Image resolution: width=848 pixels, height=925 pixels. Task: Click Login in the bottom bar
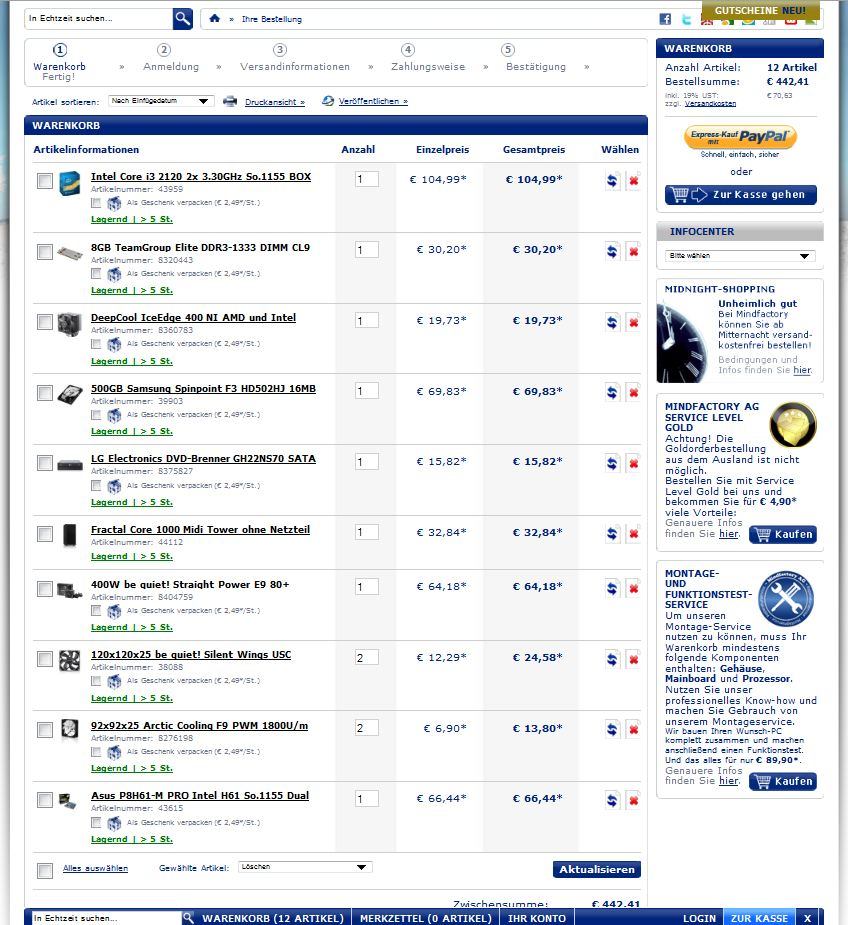699,918
